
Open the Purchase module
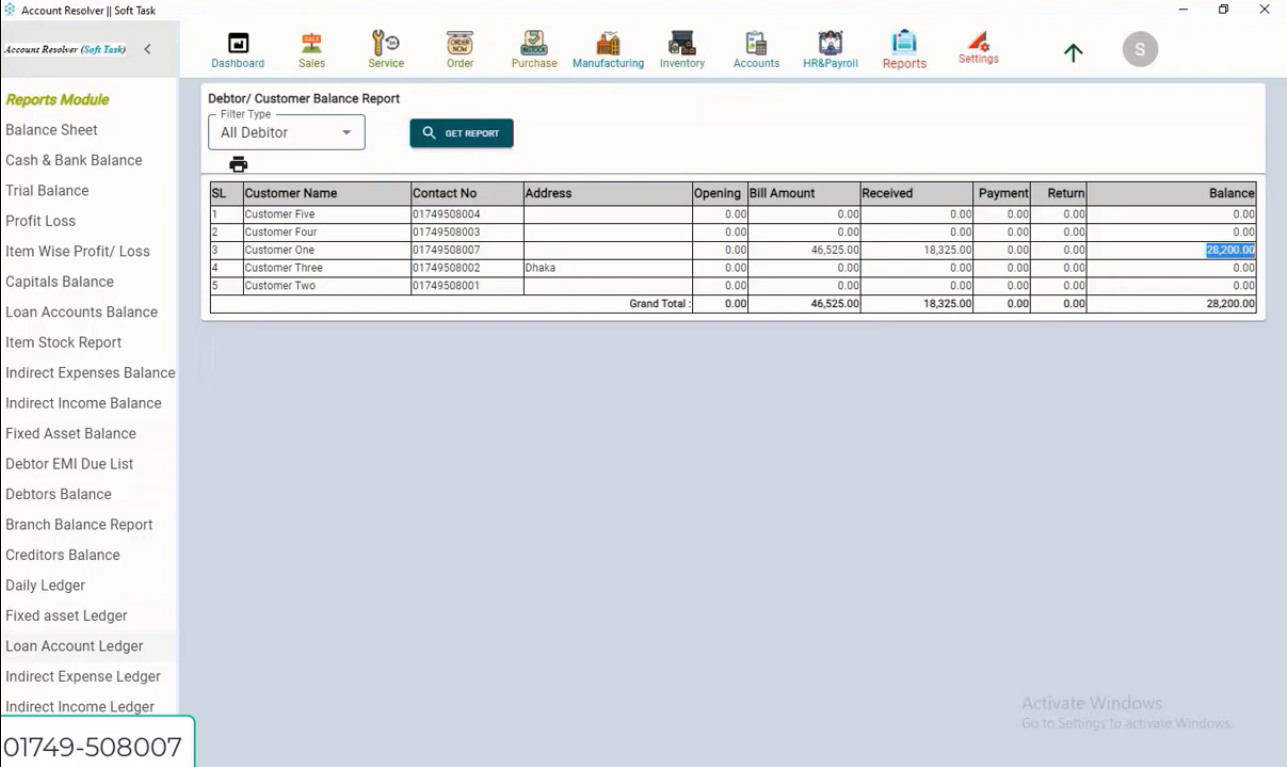(x=533, y=48)
